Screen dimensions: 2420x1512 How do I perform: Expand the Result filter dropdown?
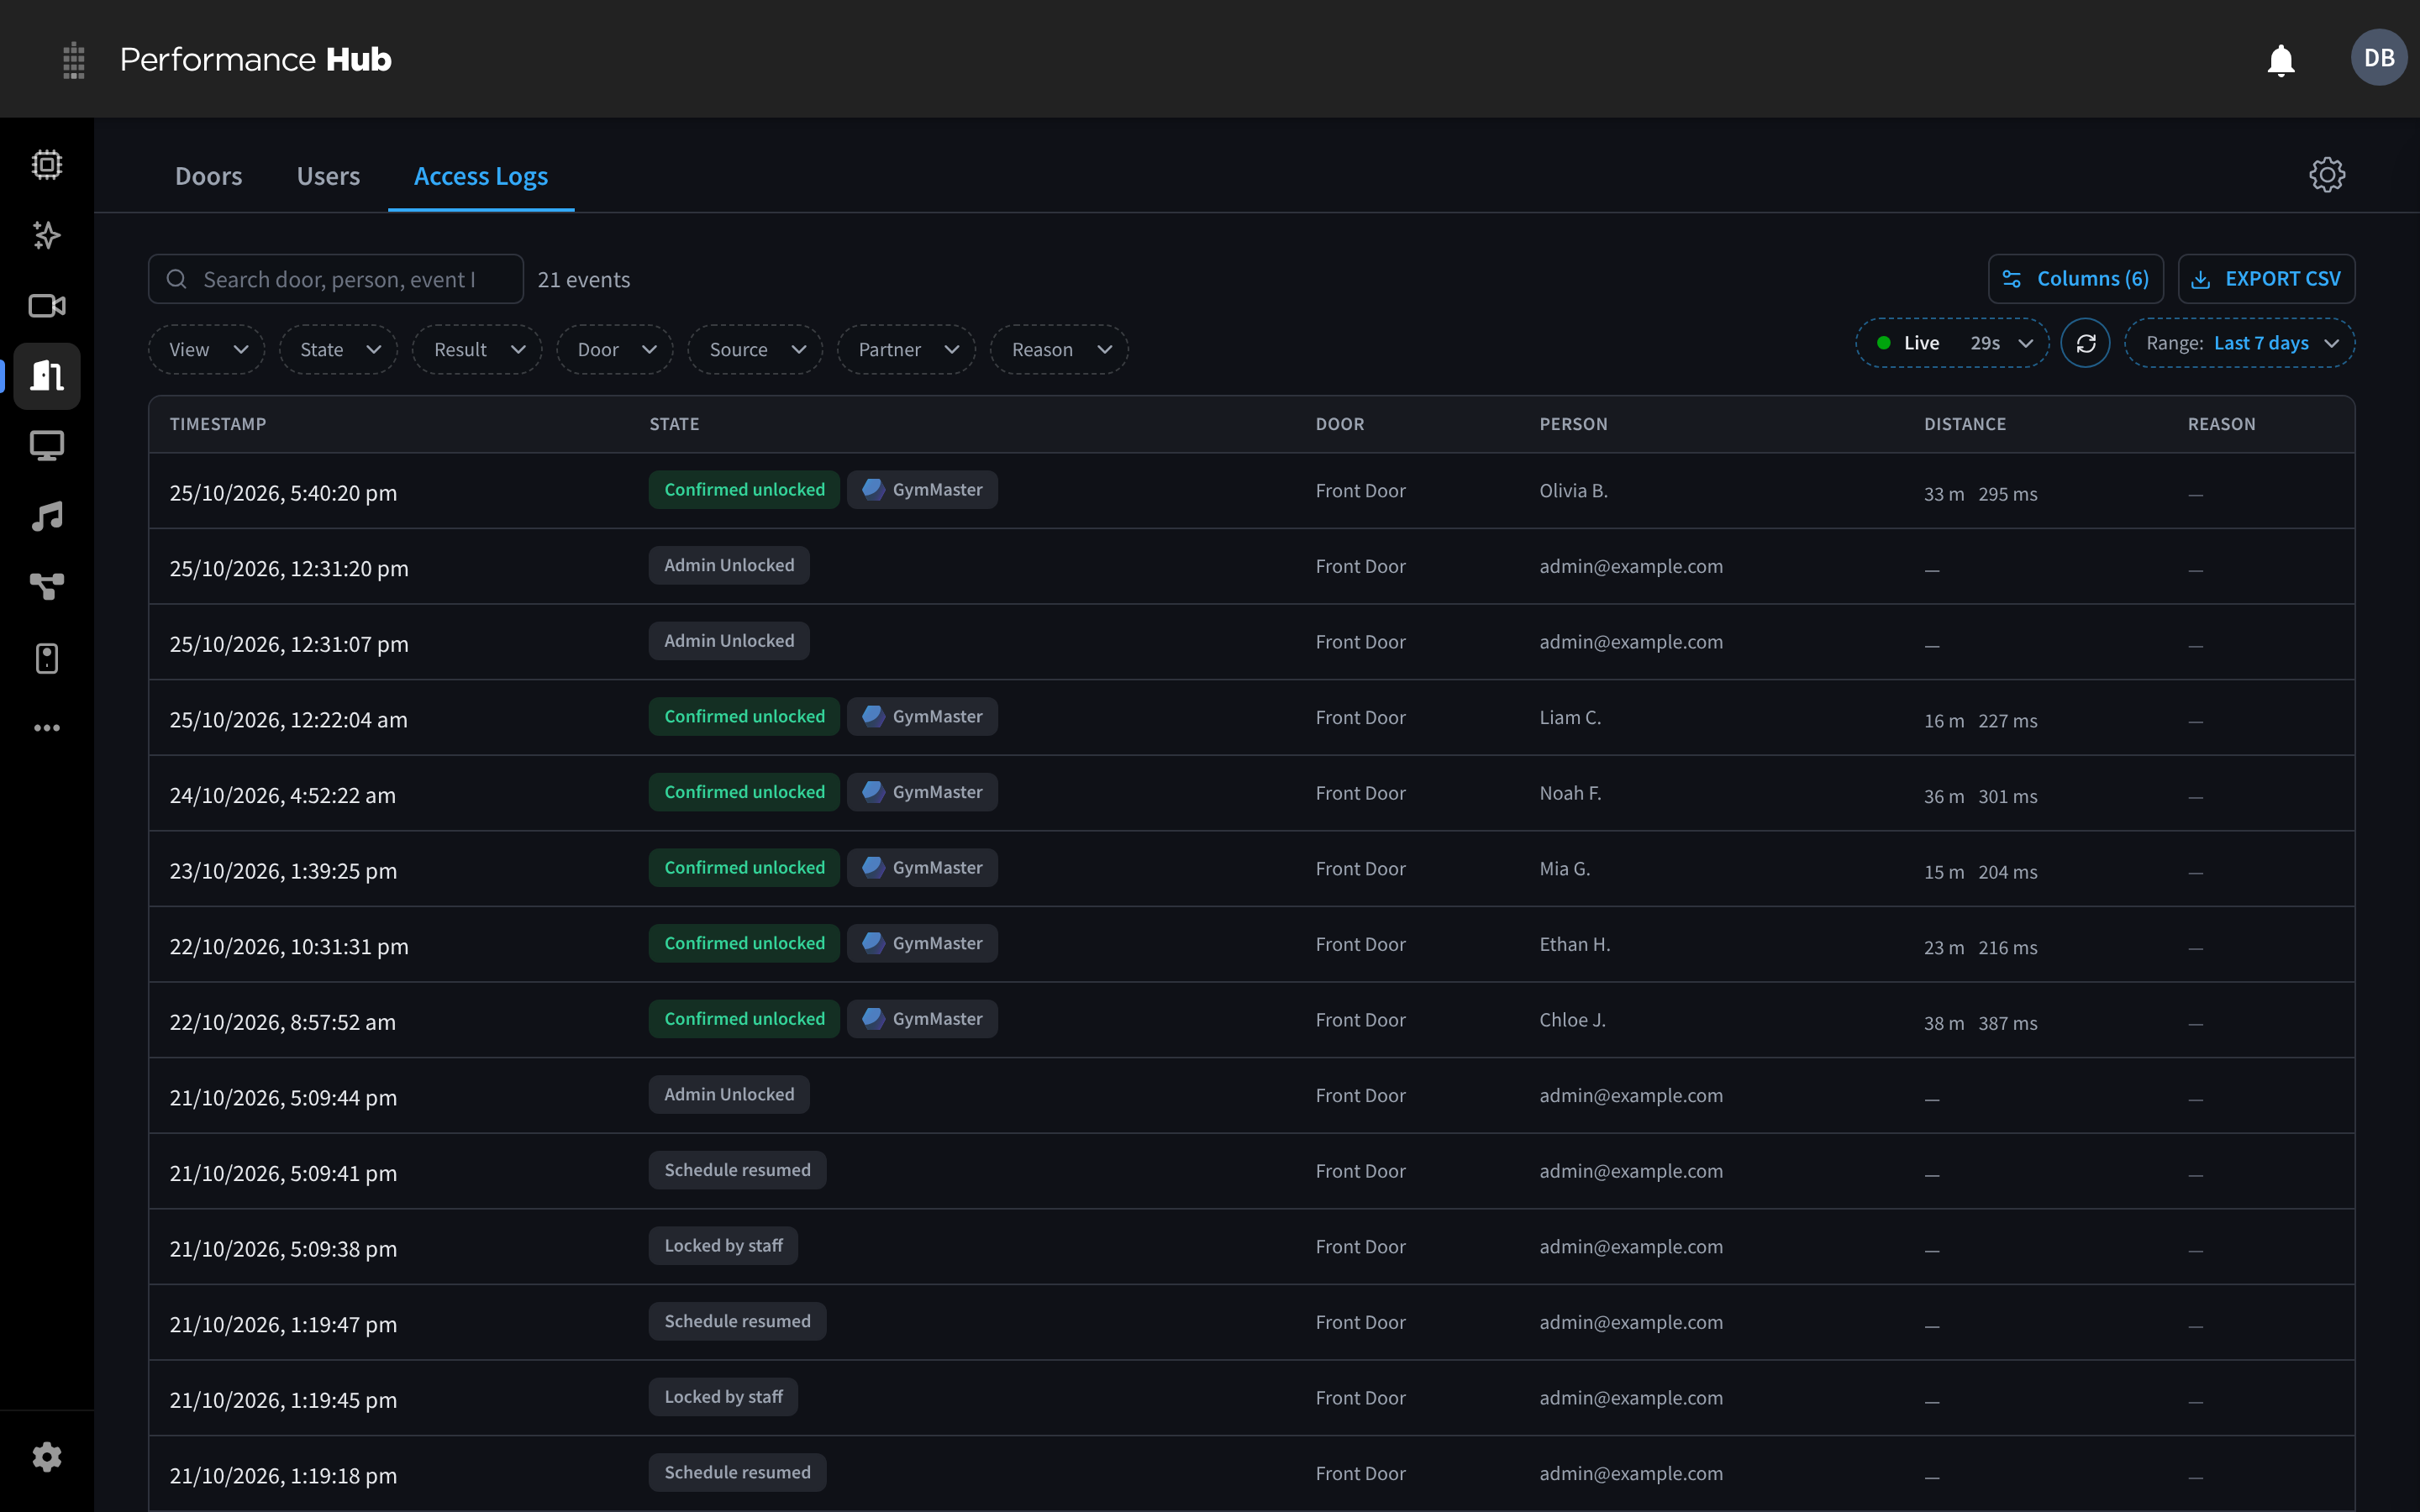click(x=477, y=350)
